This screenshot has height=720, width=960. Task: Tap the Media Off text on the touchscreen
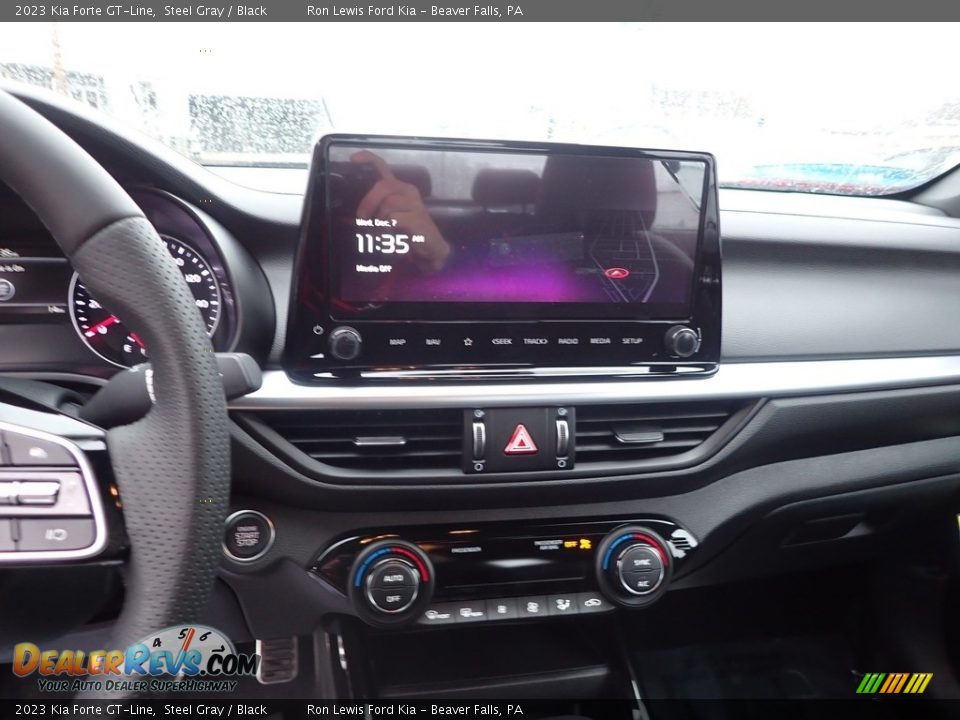coord(375,268)
